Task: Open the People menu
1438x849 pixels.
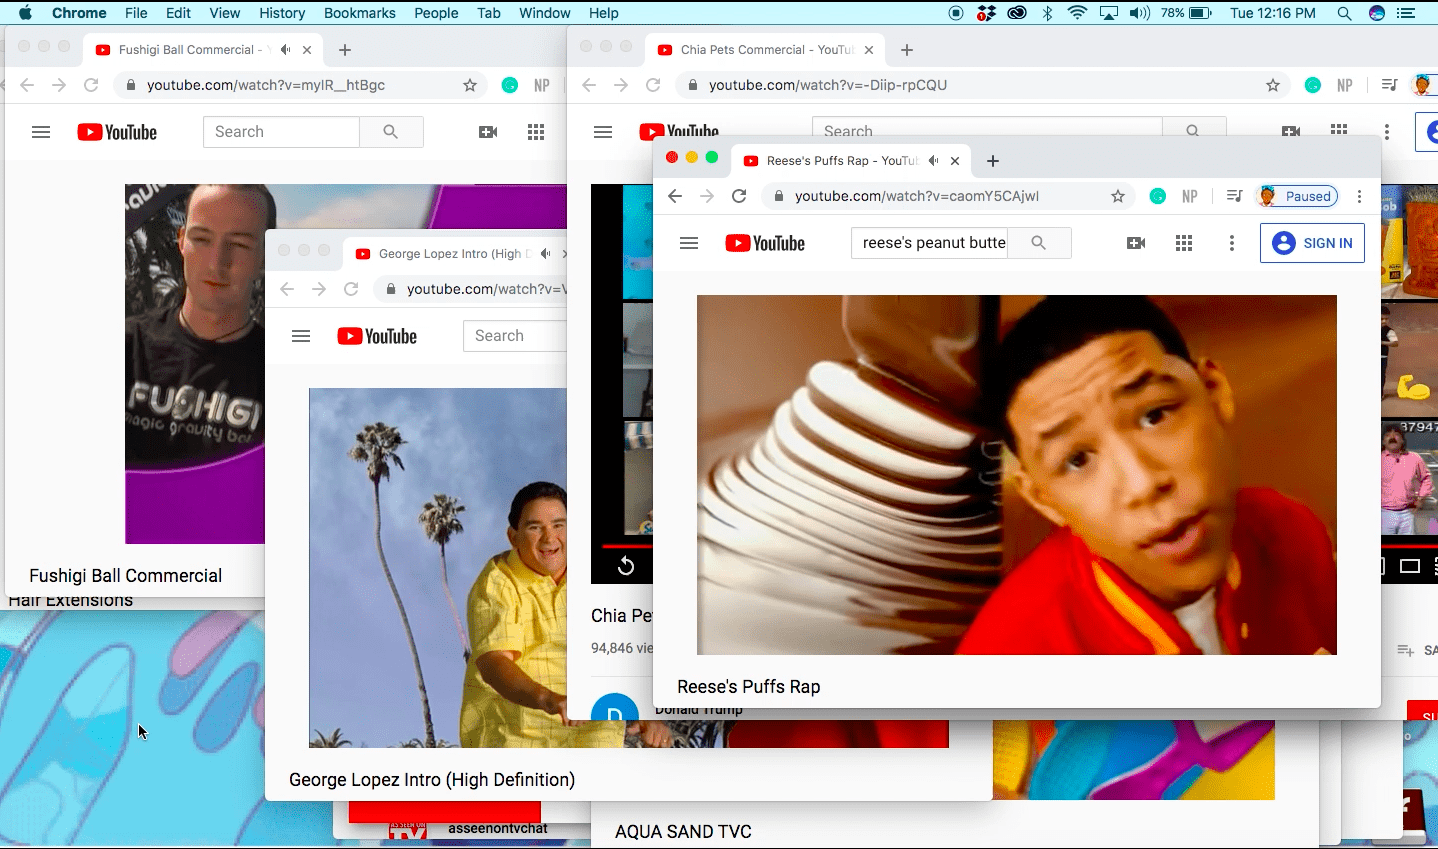Action: click(436, 13)
